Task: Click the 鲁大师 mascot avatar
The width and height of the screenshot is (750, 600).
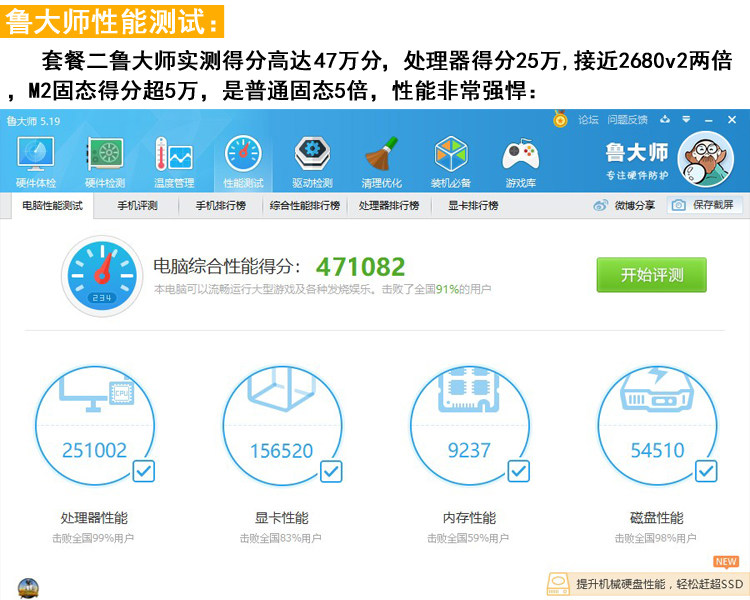Action: point(706,160)
